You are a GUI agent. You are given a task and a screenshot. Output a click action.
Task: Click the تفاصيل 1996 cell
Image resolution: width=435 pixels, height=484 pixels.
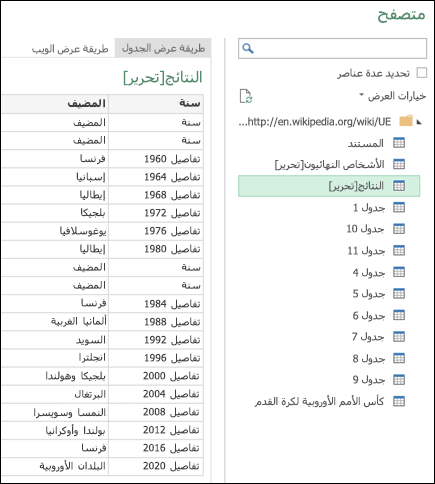coord(156,358)
